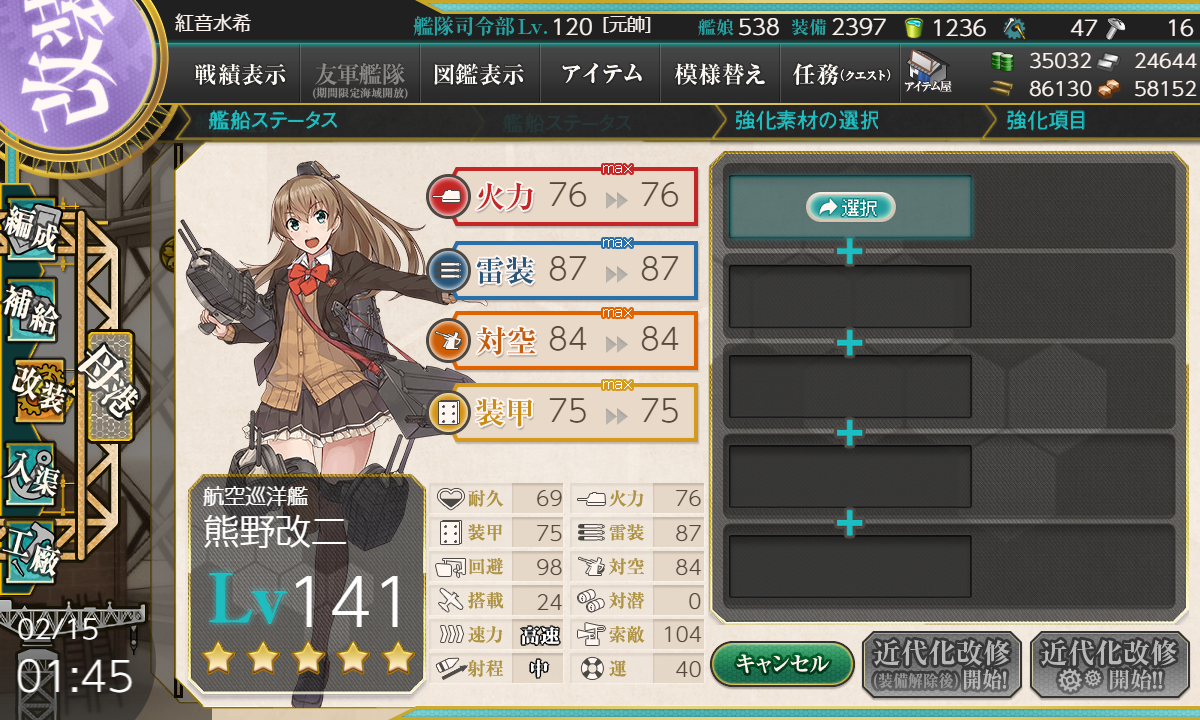Viewport: 1200px width, 720px height.
Task: Select the second empty material slot
Action: pyautogui.click(x=850, y=297)
